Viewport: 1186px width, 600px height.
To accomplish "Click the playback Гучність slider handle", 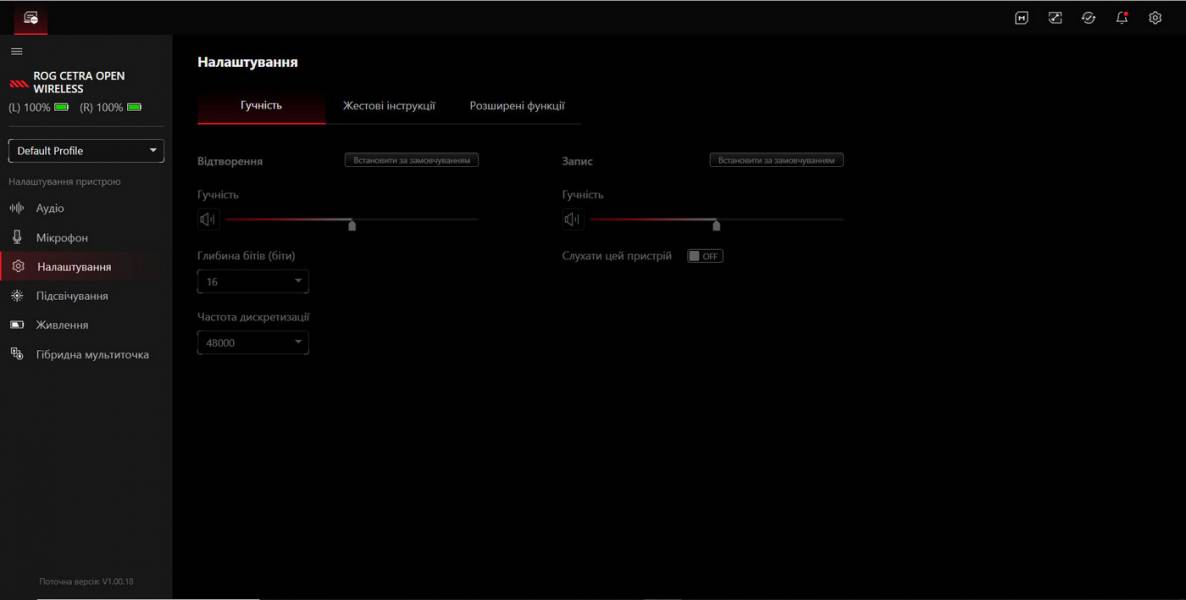I will click(352, 224).
